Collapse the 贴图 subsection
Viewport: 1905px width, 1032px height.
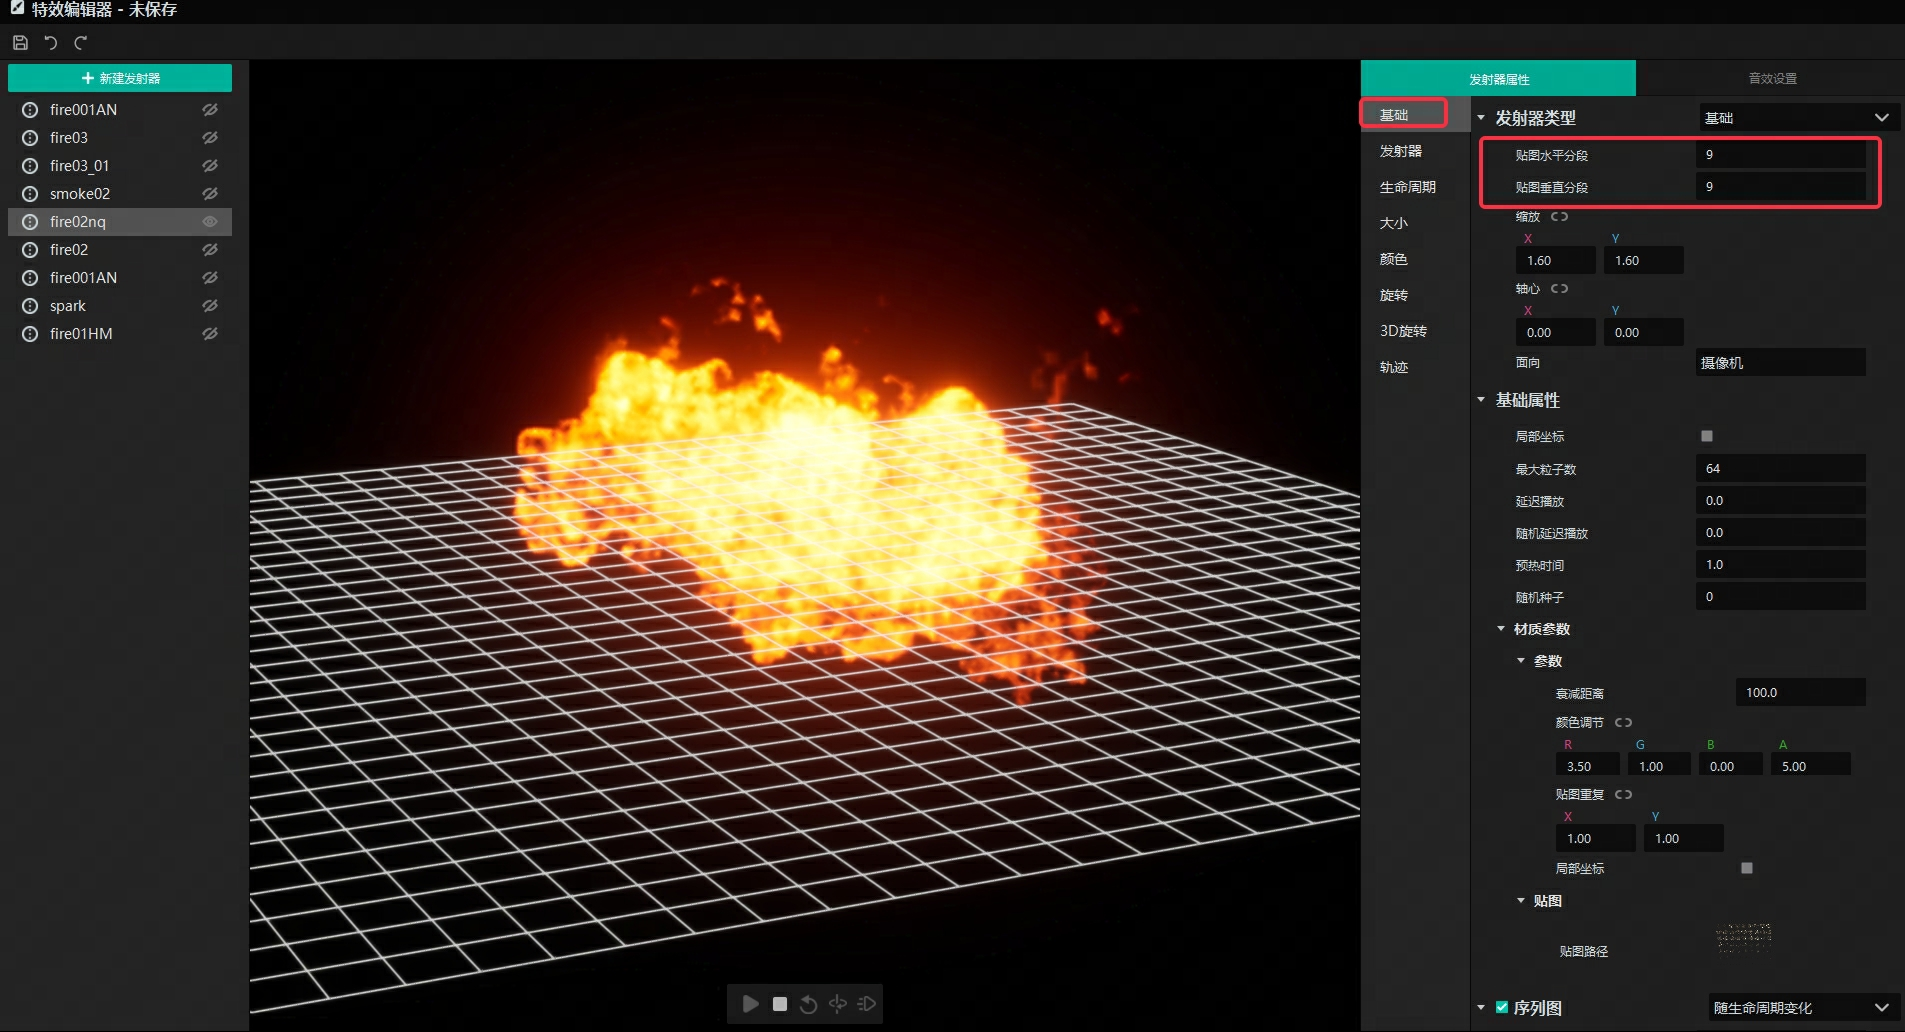[1521, 901]
